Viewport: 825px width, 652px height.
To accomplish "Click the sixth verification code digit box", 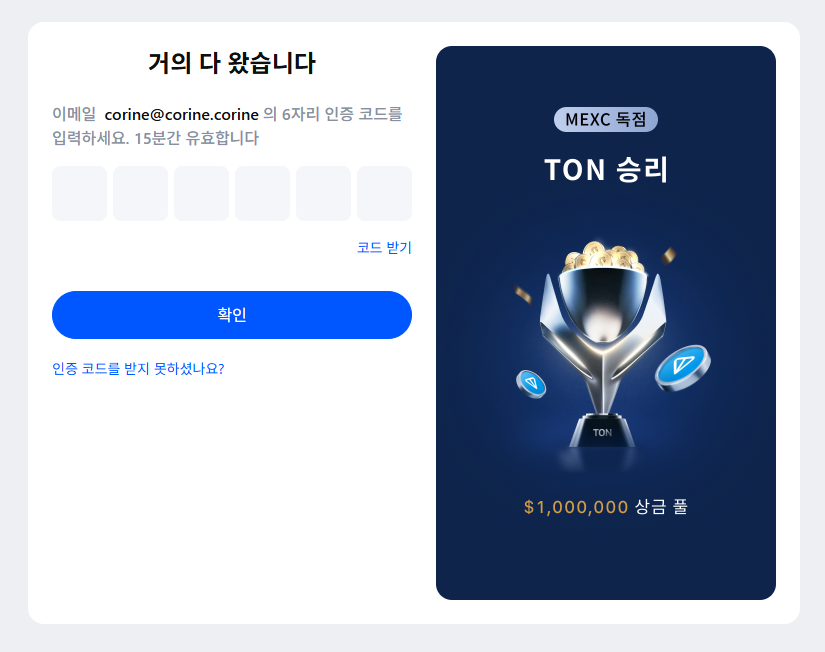I will tap(385, 194).
